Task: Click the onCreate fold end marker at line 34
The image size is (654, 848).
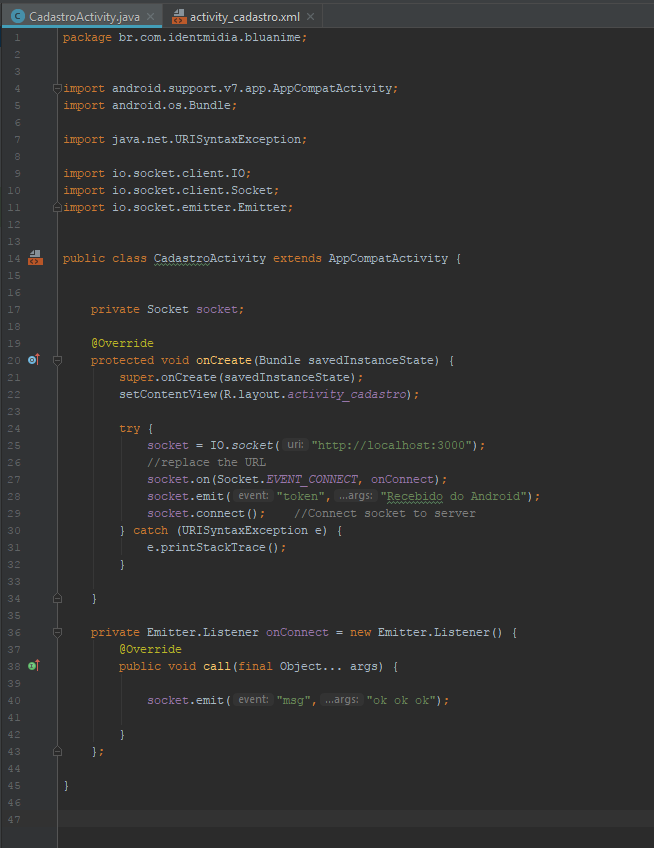Action: pos(57,599)
